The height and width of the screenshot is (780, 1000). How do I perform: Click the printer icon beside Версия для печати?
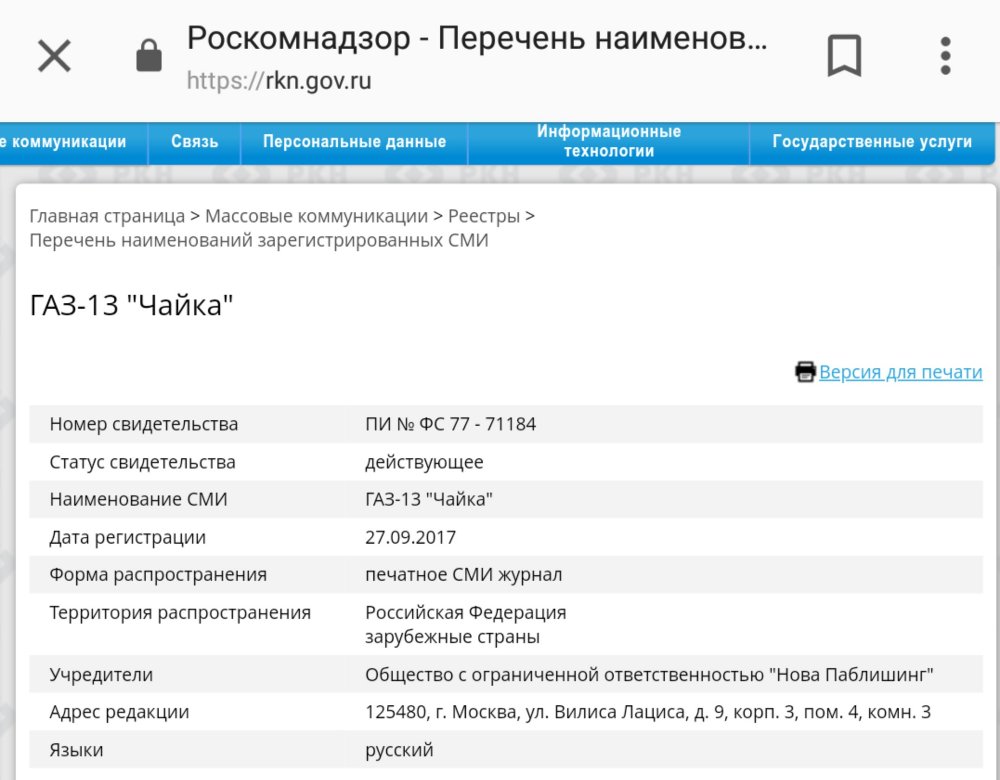pos(805,372)
